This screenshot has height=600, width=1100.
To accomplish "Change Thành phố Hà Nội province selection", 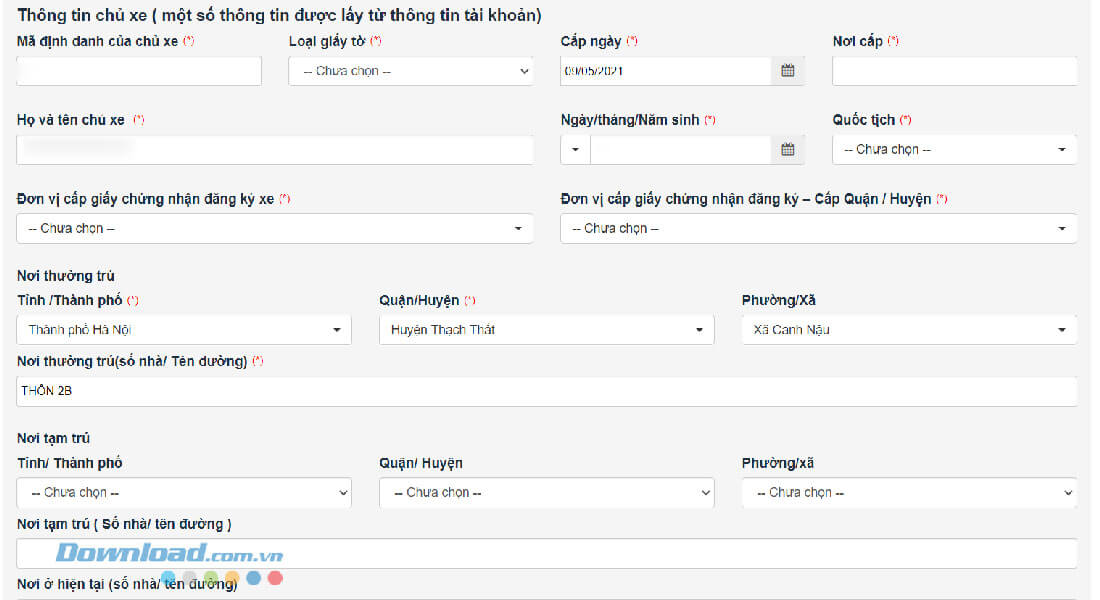I will [x=184, y=330].
